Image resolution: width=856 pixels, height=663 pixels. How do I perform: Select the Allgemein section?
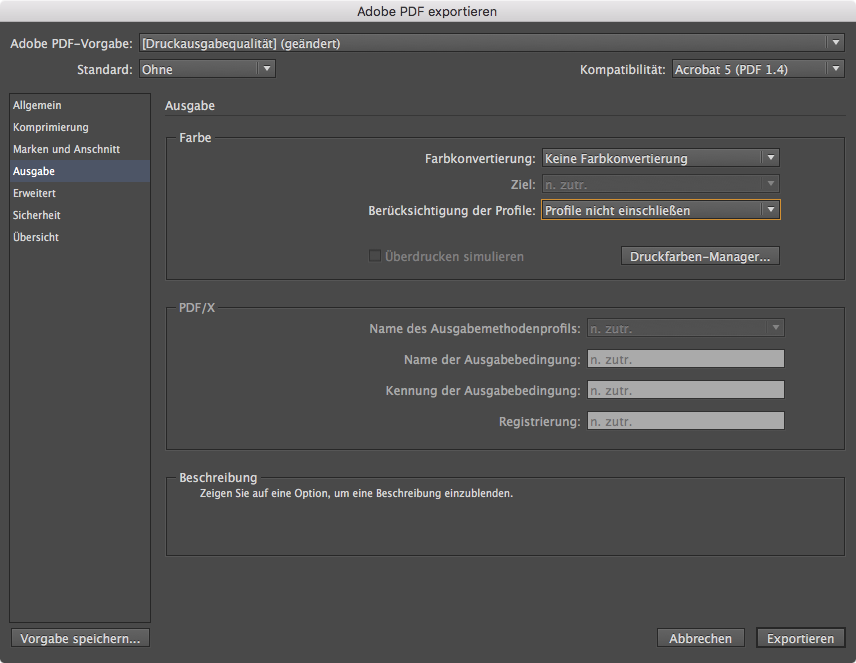click(x=80, y=105)
